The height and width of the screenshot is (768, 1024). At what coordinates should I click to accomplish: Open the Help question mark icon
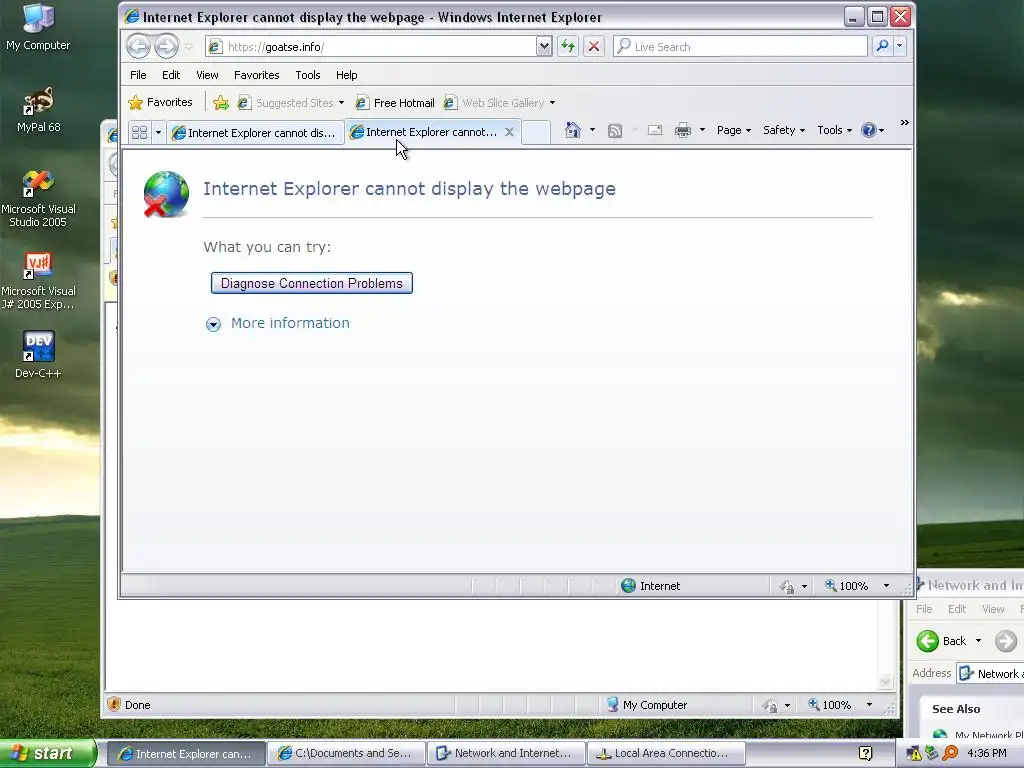pos(869,130)
